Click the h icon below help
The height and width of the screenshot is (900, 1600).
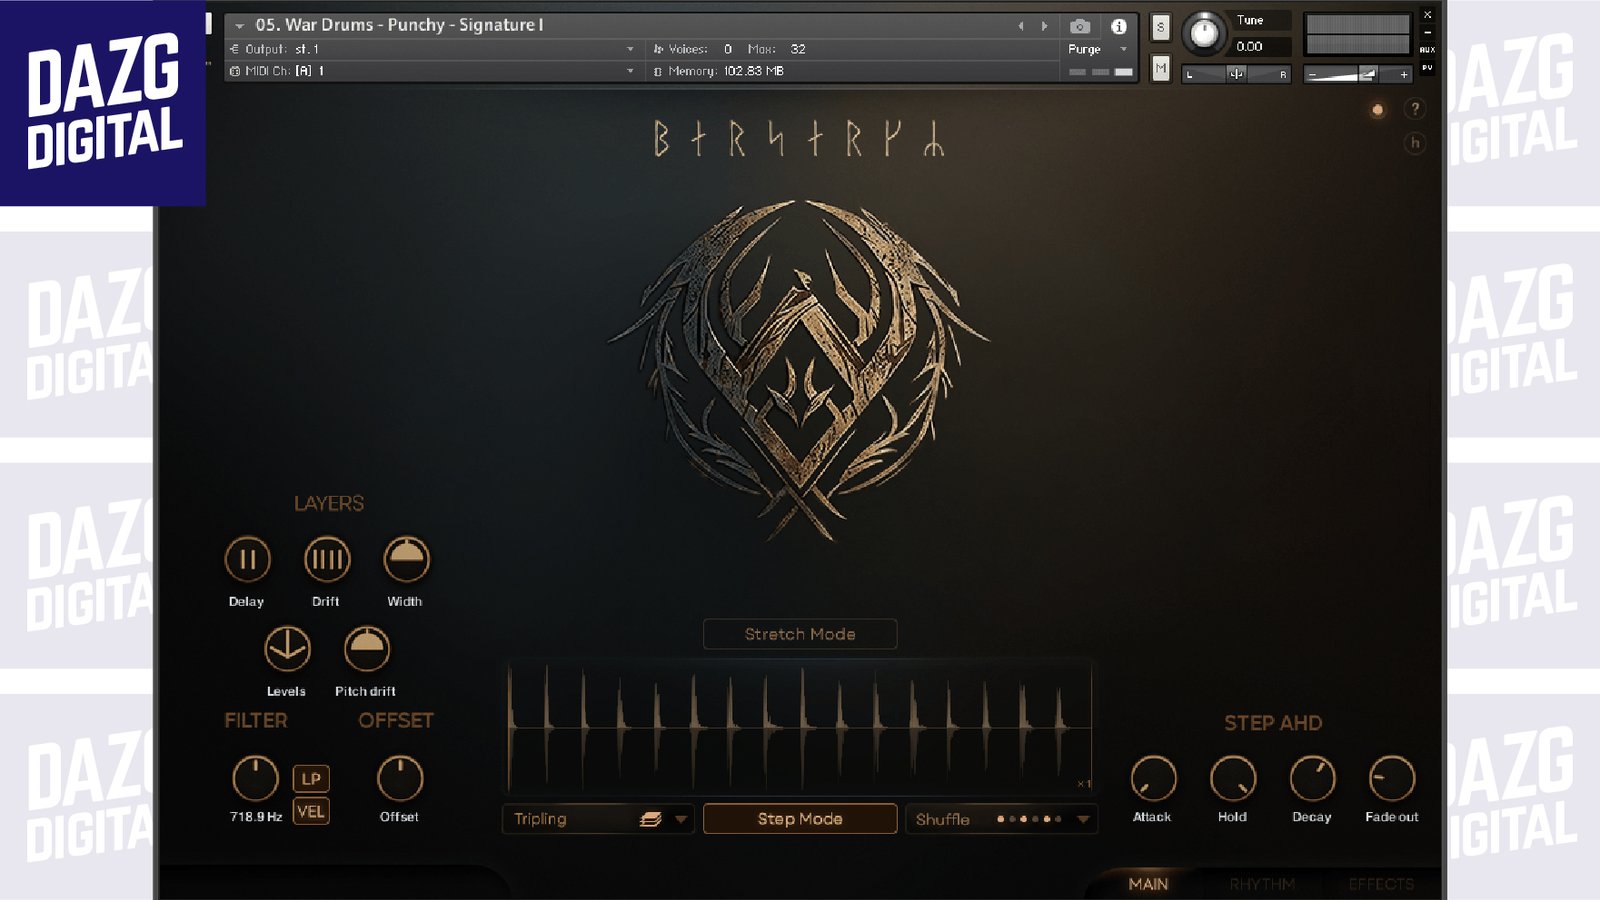pos(1415,143)
